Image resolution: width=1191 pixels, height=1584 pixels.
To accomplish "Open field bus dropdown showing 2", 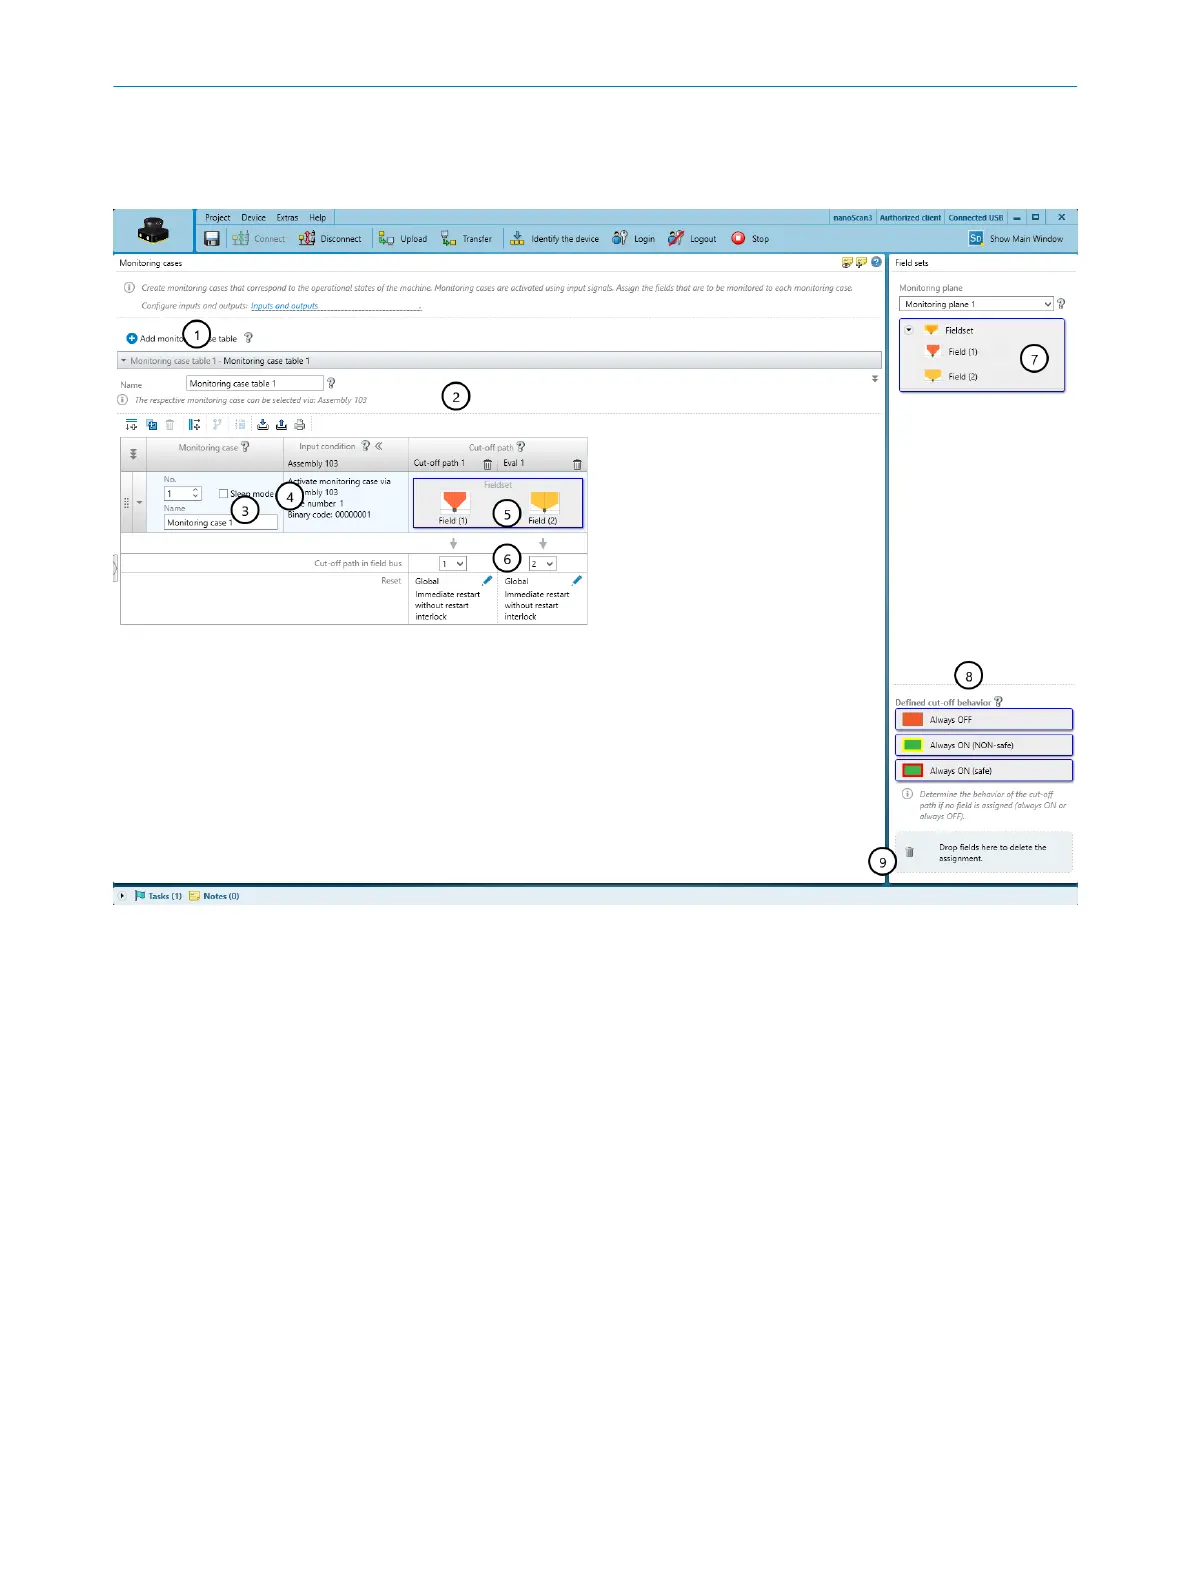I will pos(542,564).
